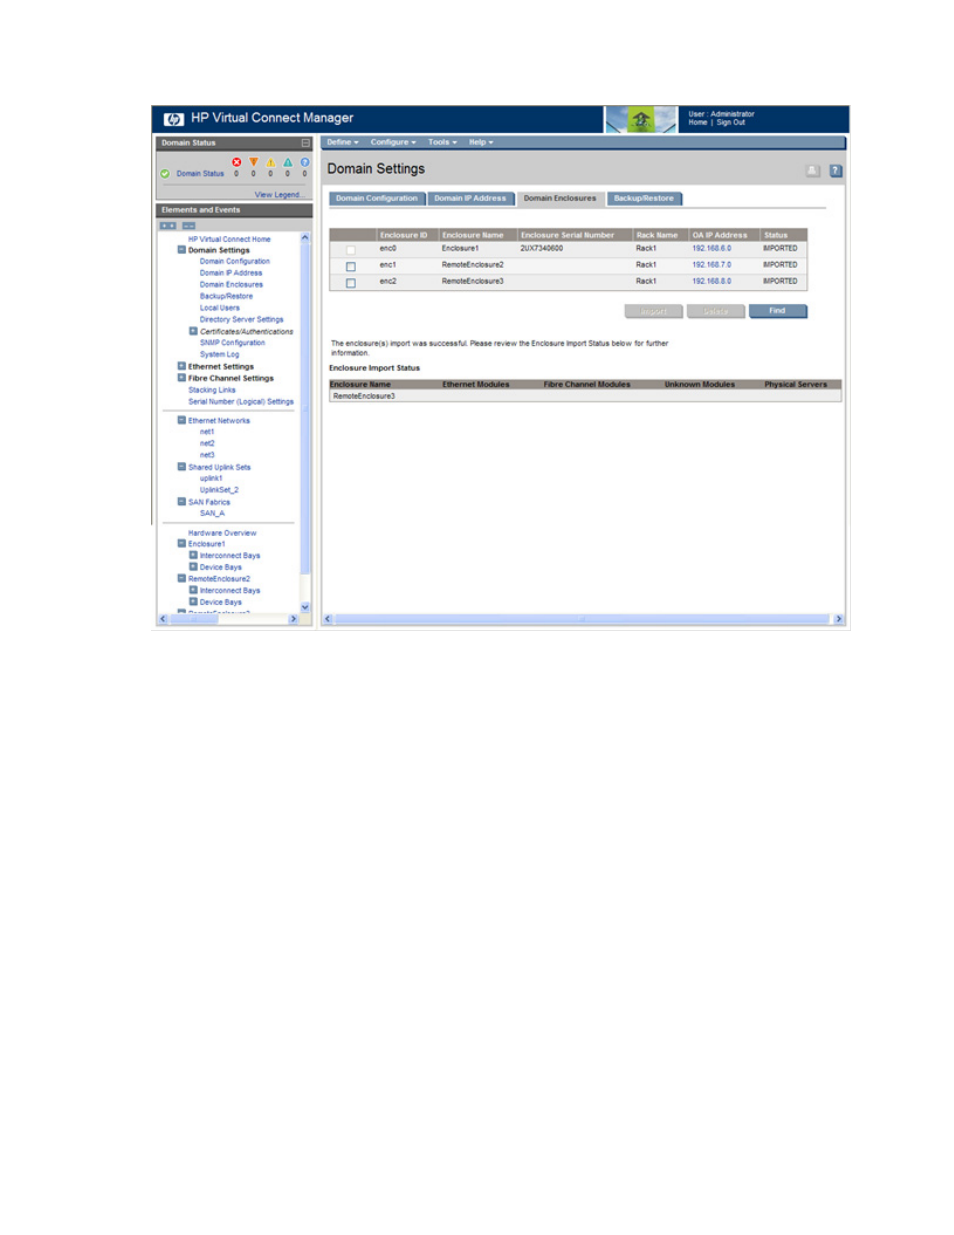The height and width of the screenshot is (1235, 954).
Task: Click the expand all tree icon
Action: (x=168, y=226)
